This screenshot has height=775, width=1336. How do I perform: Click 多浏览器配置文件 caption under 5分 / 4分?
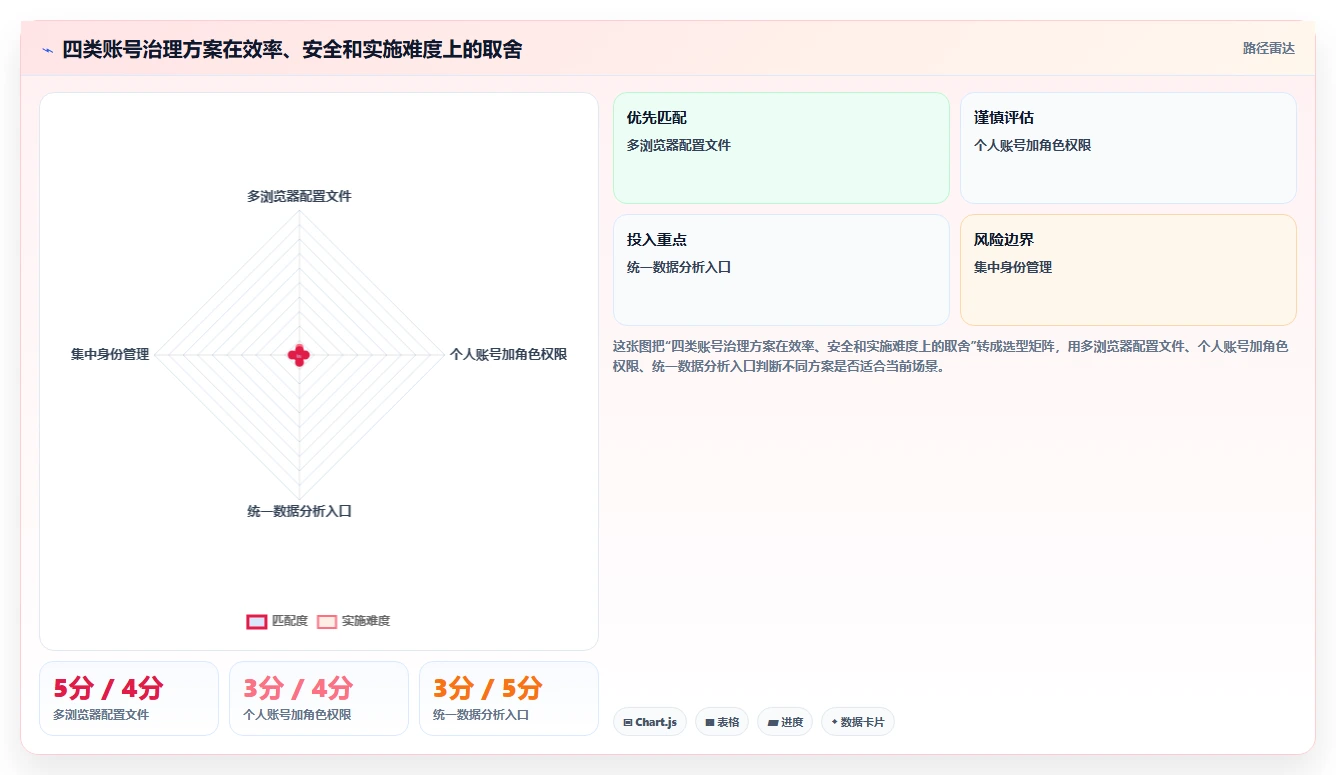point(101,715)
